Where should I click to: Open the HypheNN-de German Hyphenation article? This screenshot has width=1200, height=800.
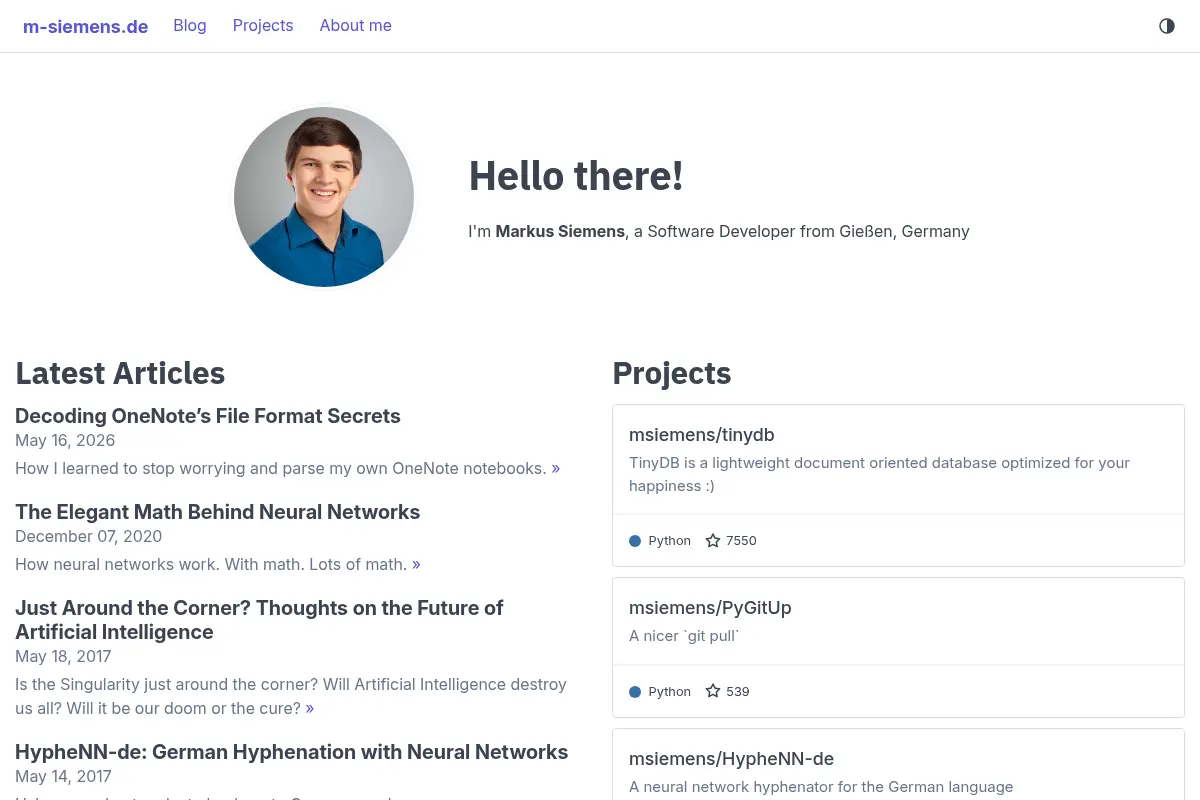point(291,752)
